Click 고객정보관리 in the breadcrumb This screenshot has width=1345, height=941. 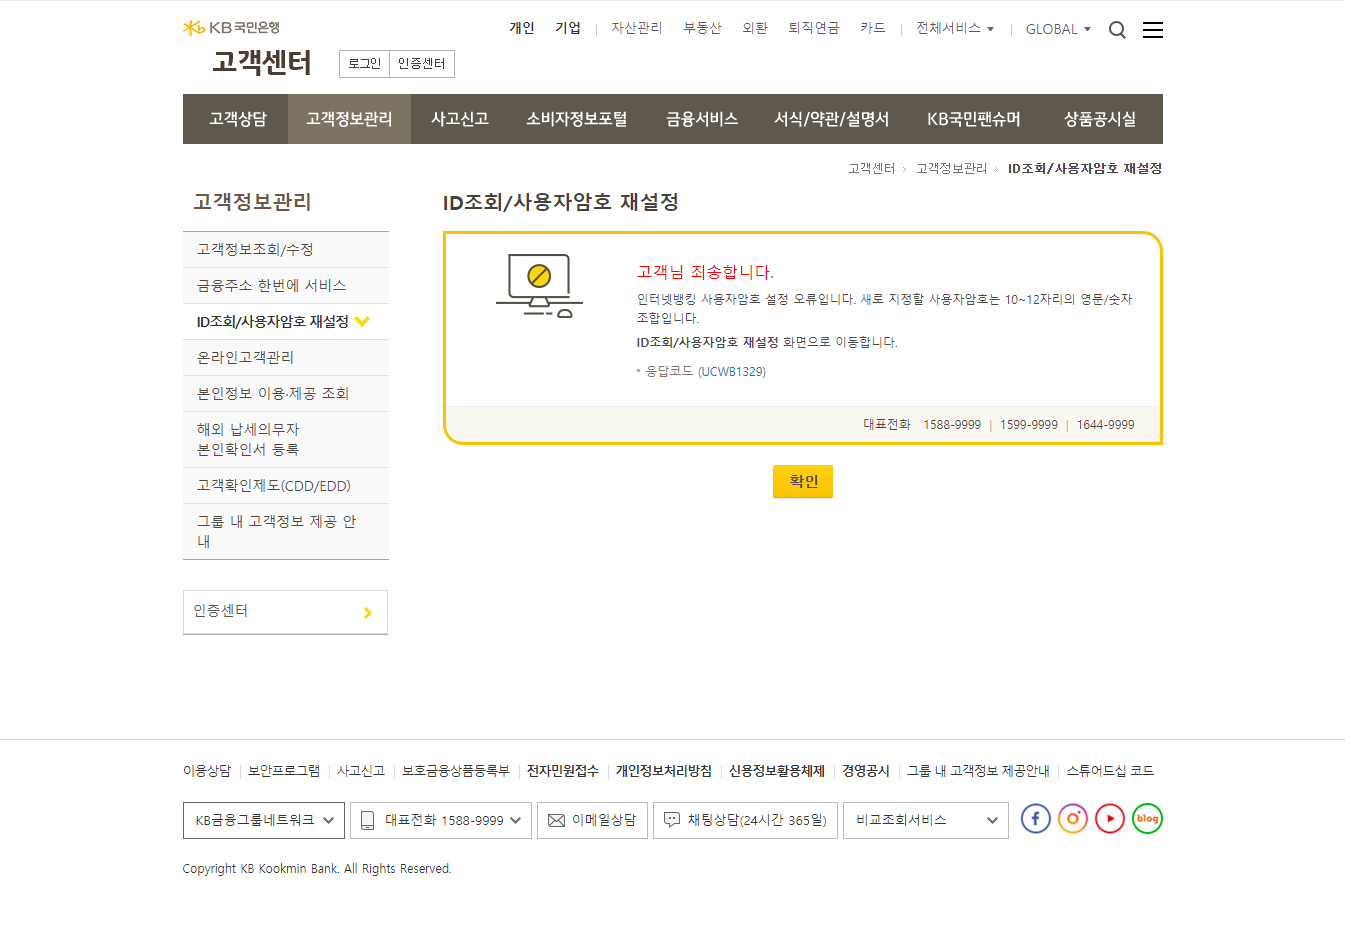951,169
